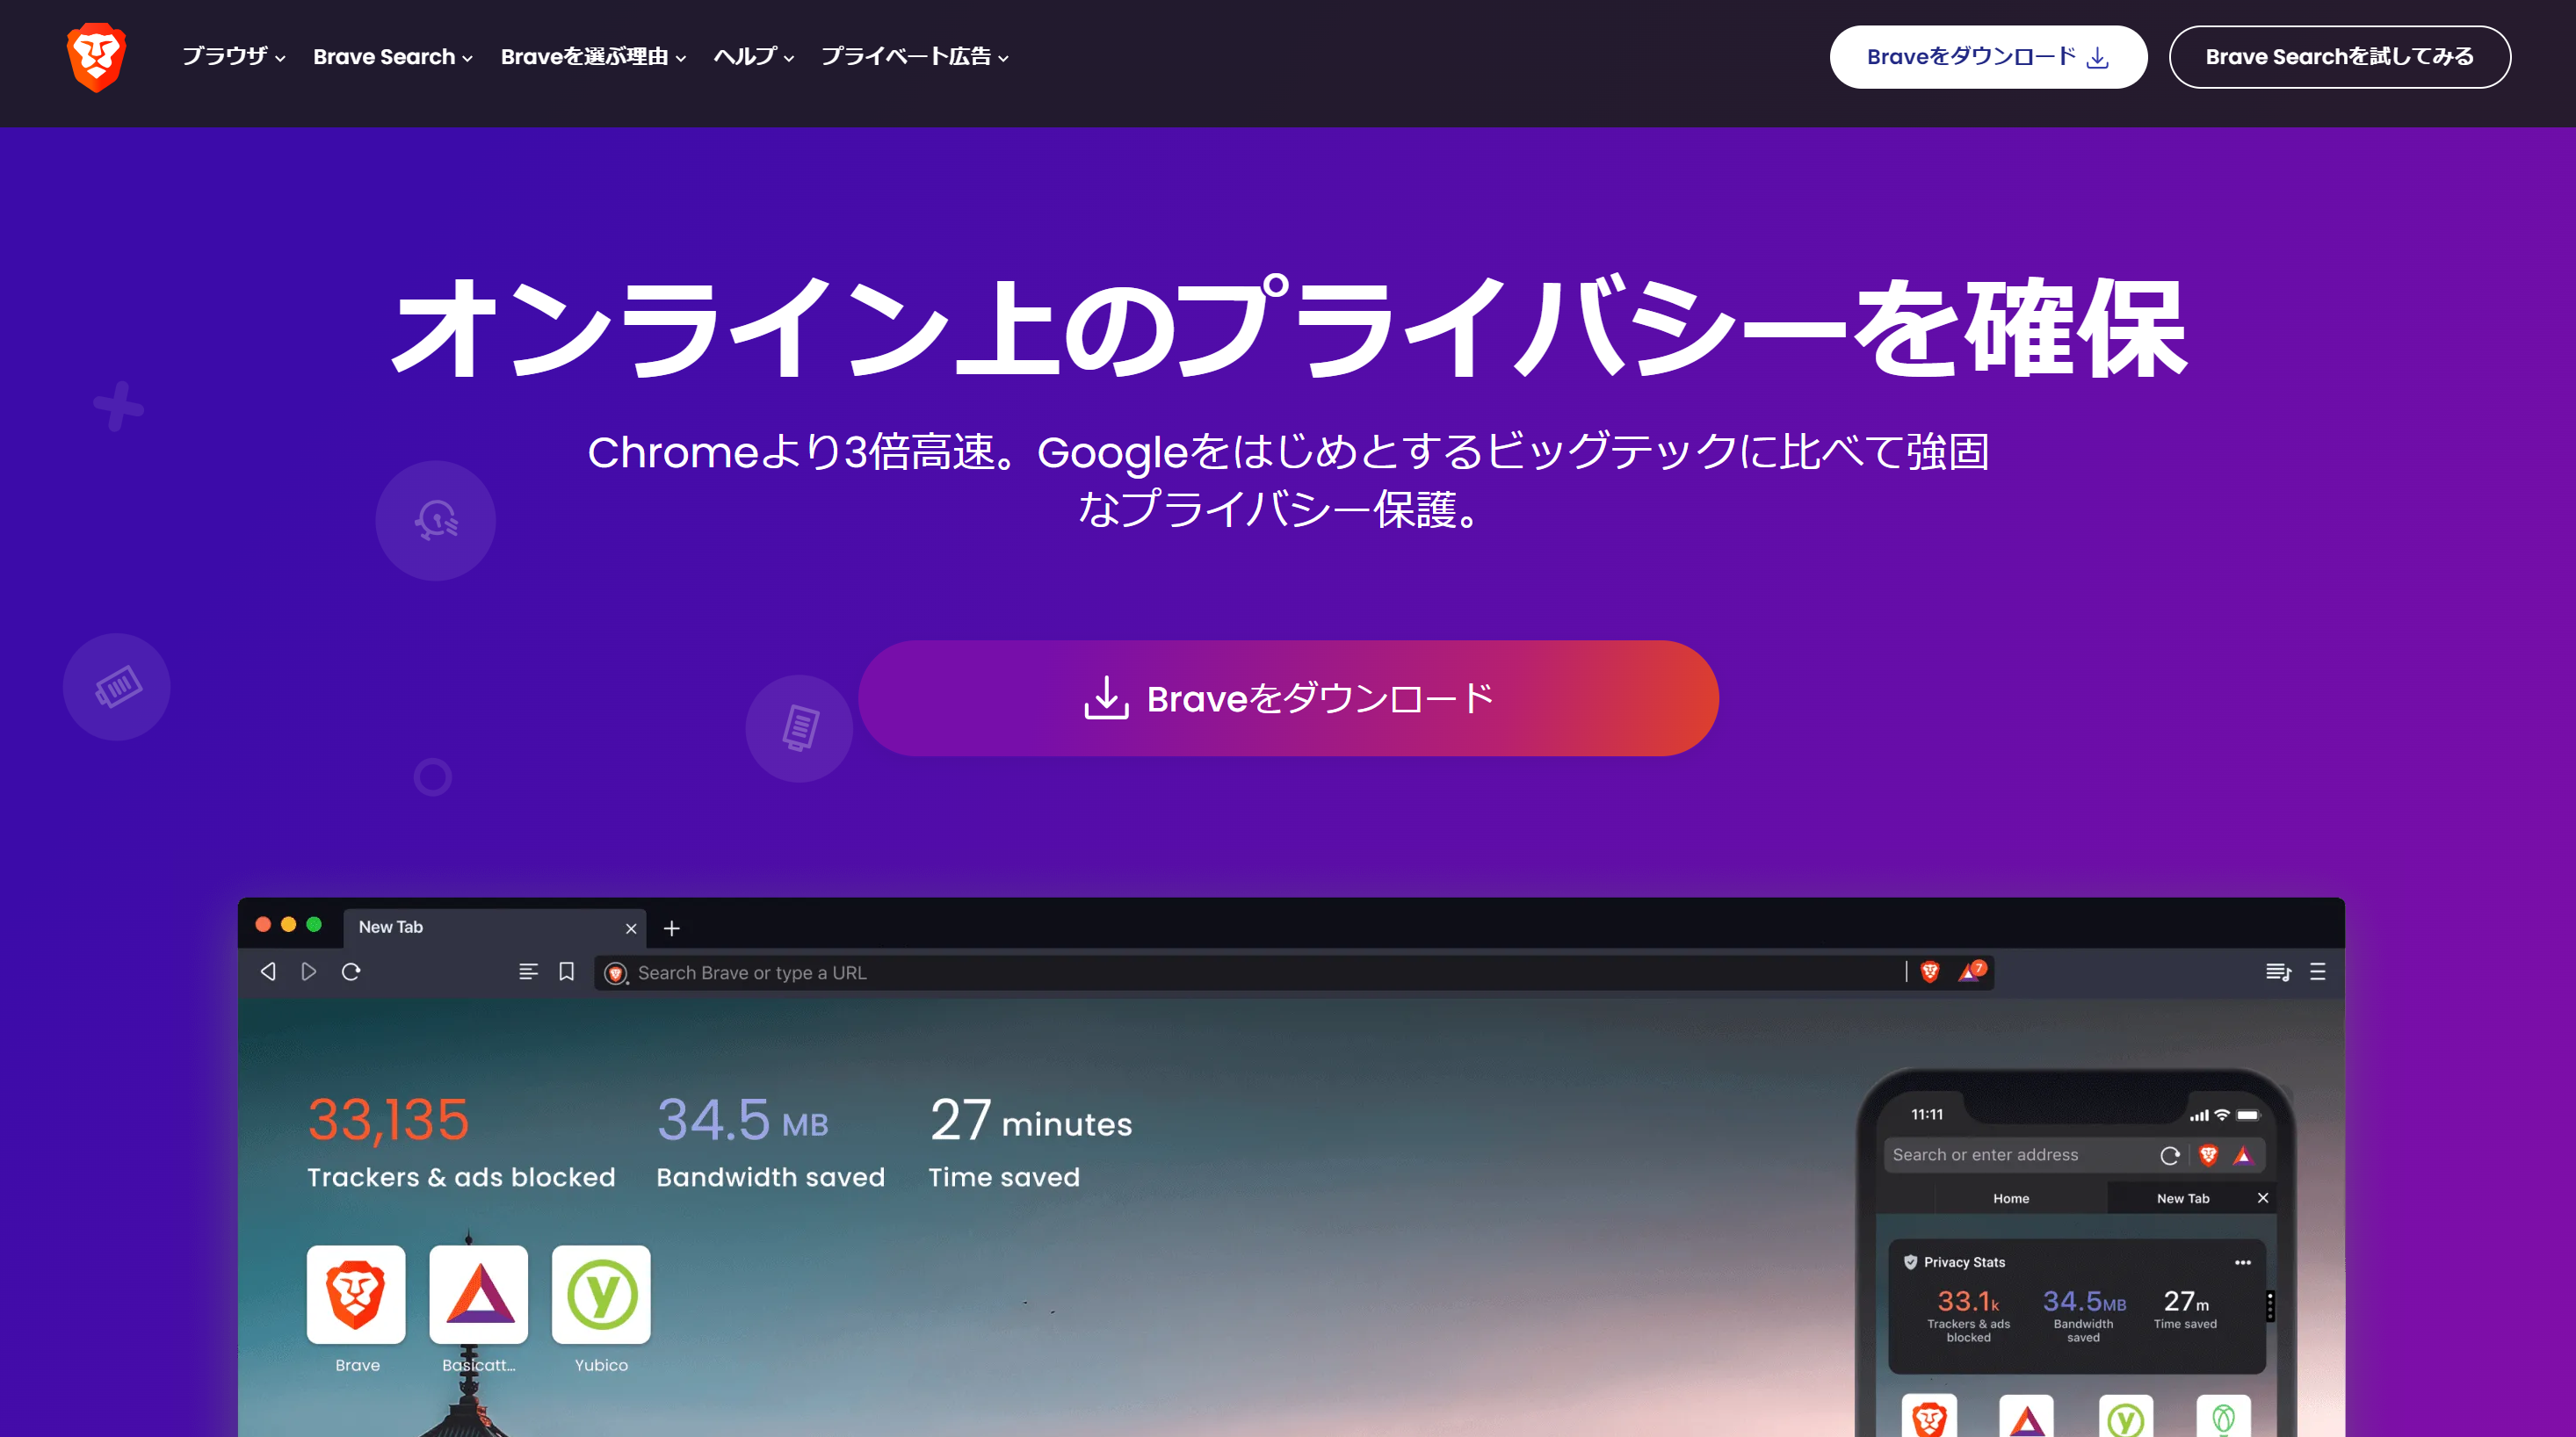Click 34.5MB bandwidth stat on phone
This screenshot has height=1437, width=2576.
pos(2084,1315)
